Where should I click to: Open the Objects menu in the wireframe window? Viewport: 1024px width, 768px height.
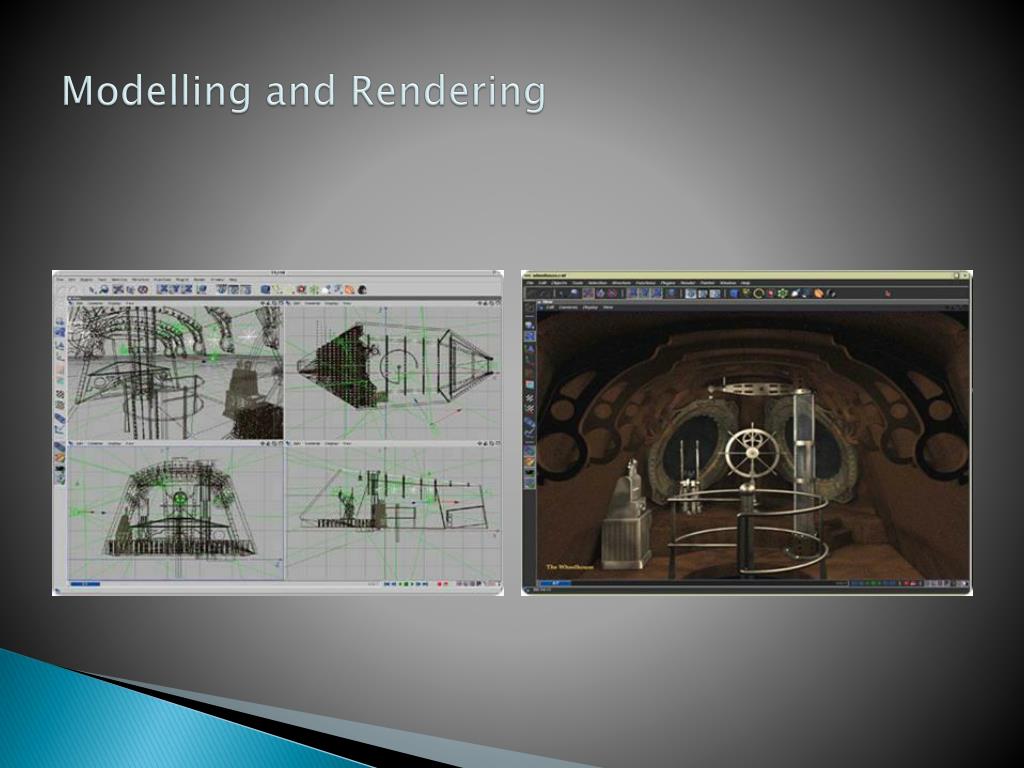click(87, 280)
